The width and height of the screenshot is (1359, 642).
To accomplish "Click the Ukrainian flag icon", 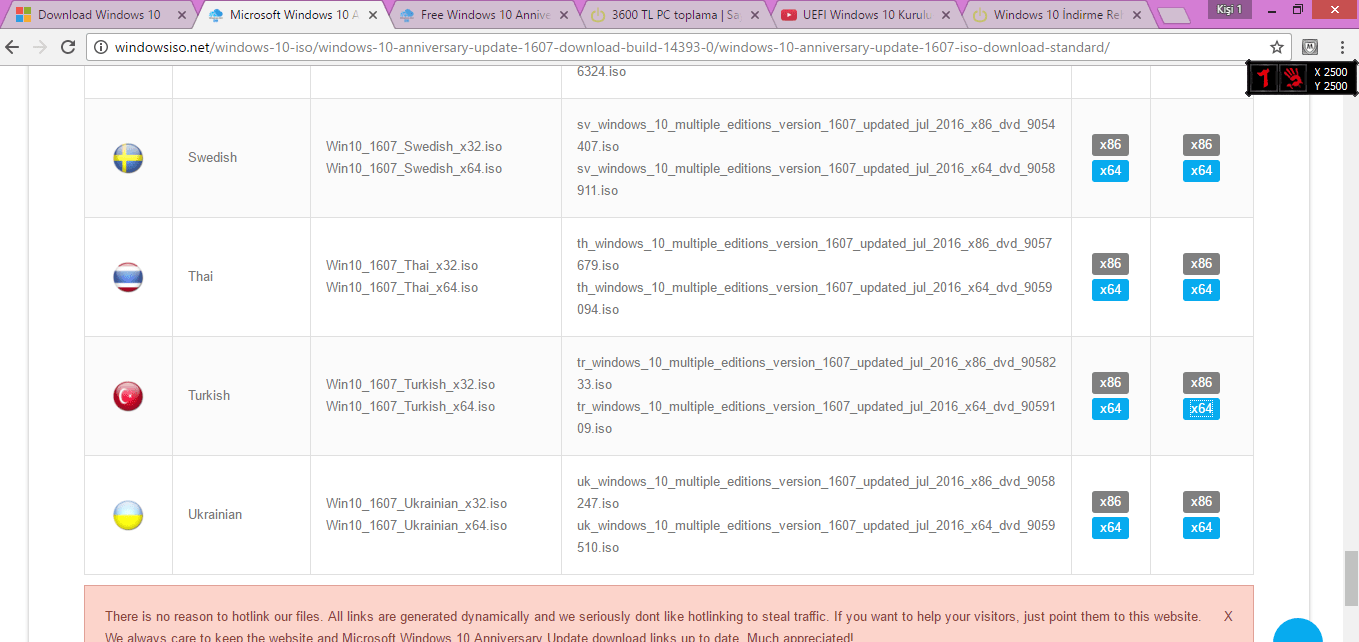I will pyautogui.click(x=128, y=515).
